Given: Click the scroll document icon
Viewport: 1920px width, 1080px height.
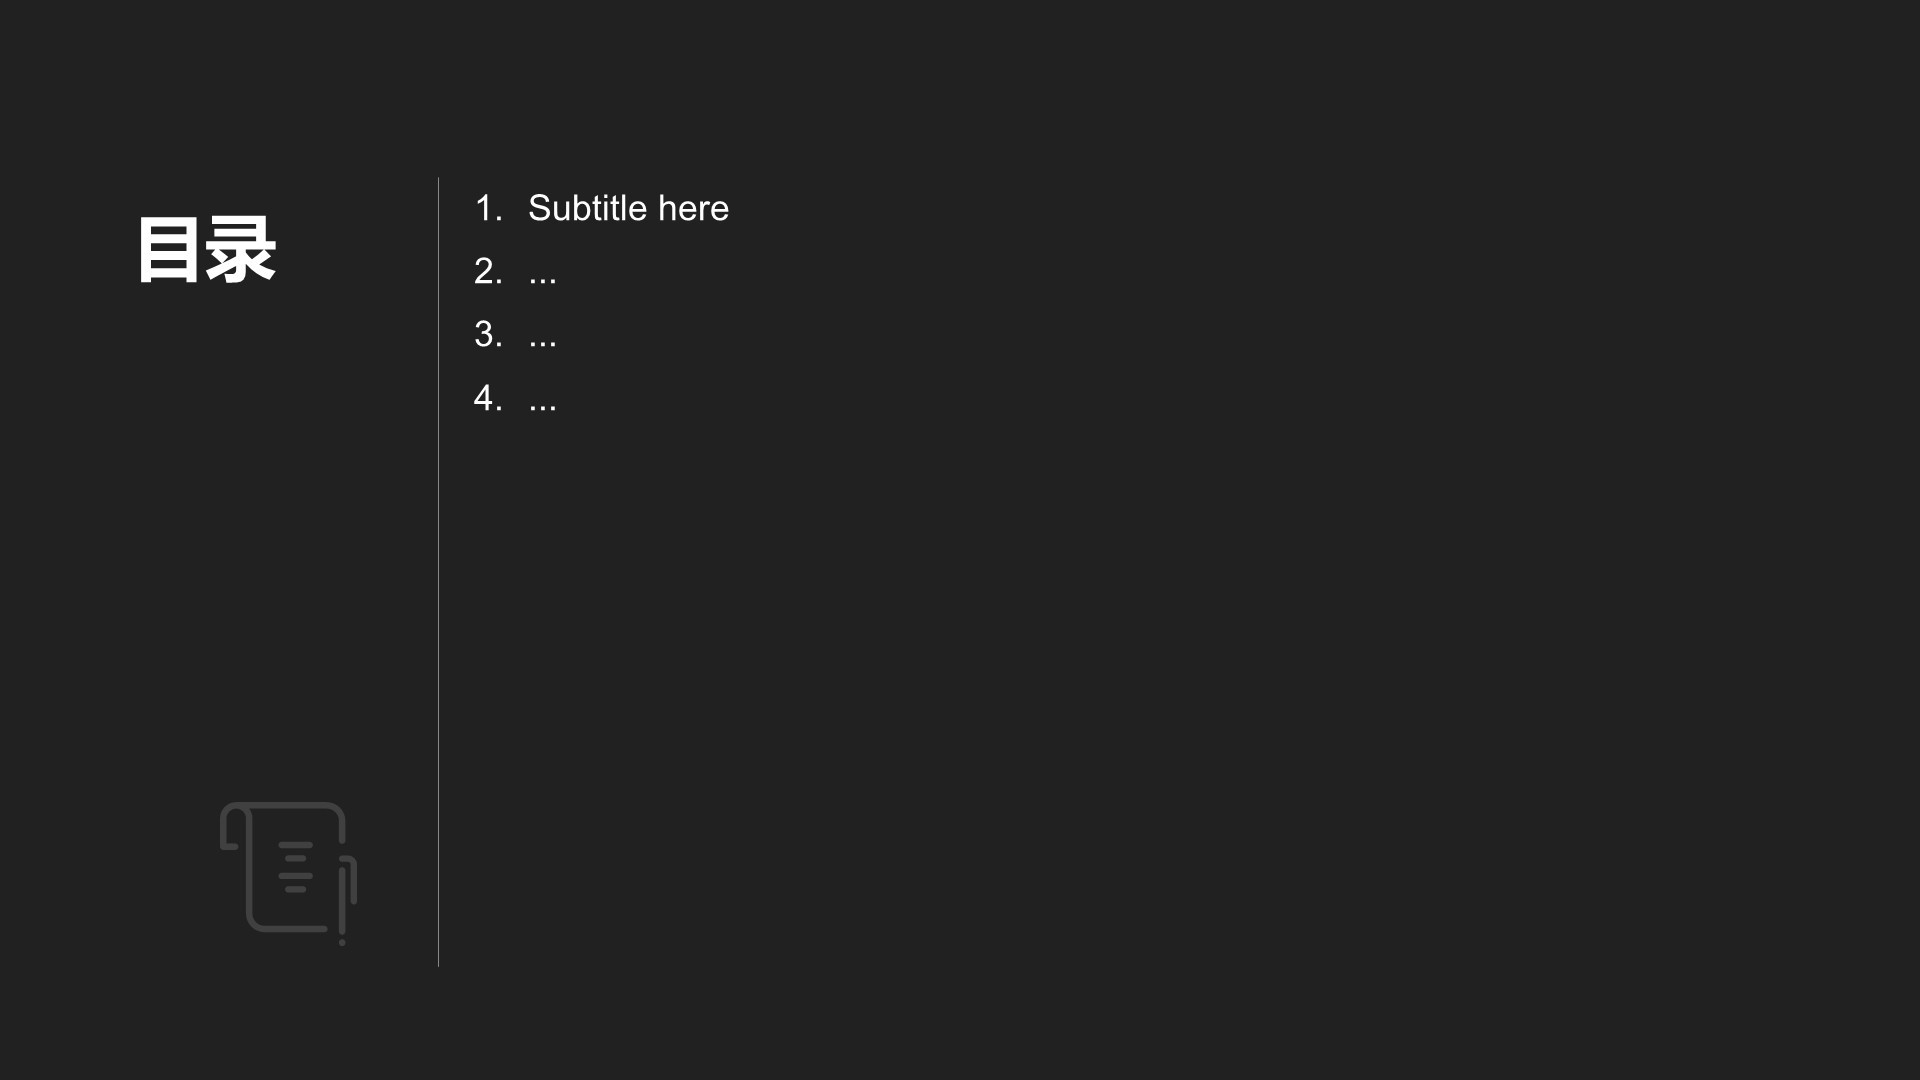Looking at the screenshot, I should coord(288,868).
